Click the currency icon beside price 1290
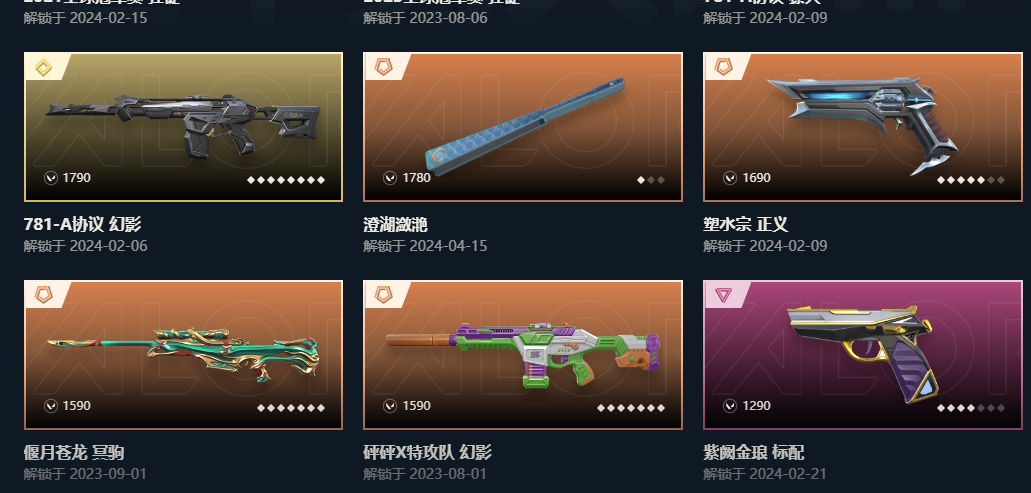This screenshot has height=493, width=1031. pos(730,406)
